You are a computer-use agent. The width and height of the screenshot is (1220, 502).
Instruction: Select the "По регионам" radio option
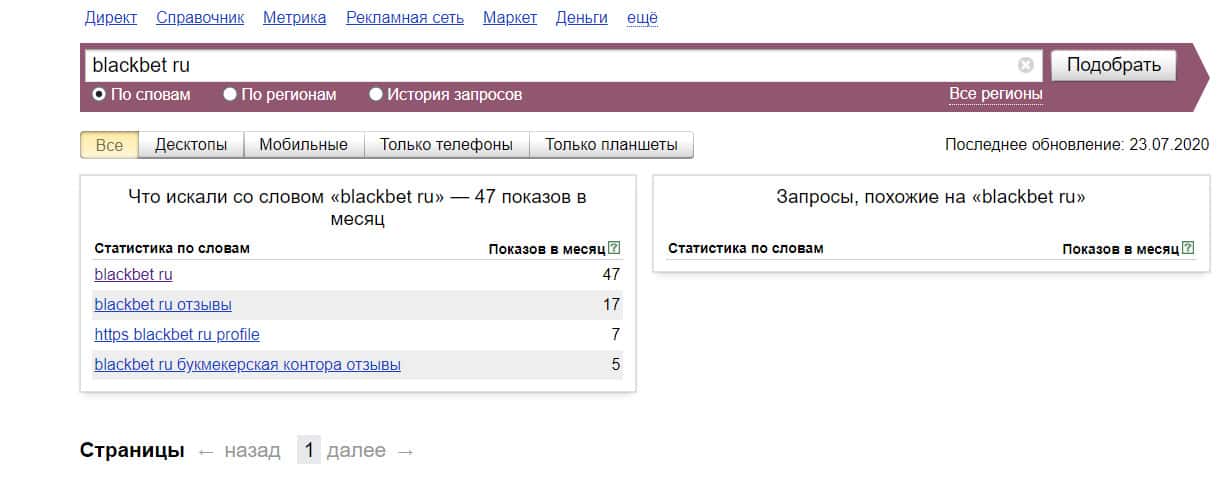pos(230,95)
